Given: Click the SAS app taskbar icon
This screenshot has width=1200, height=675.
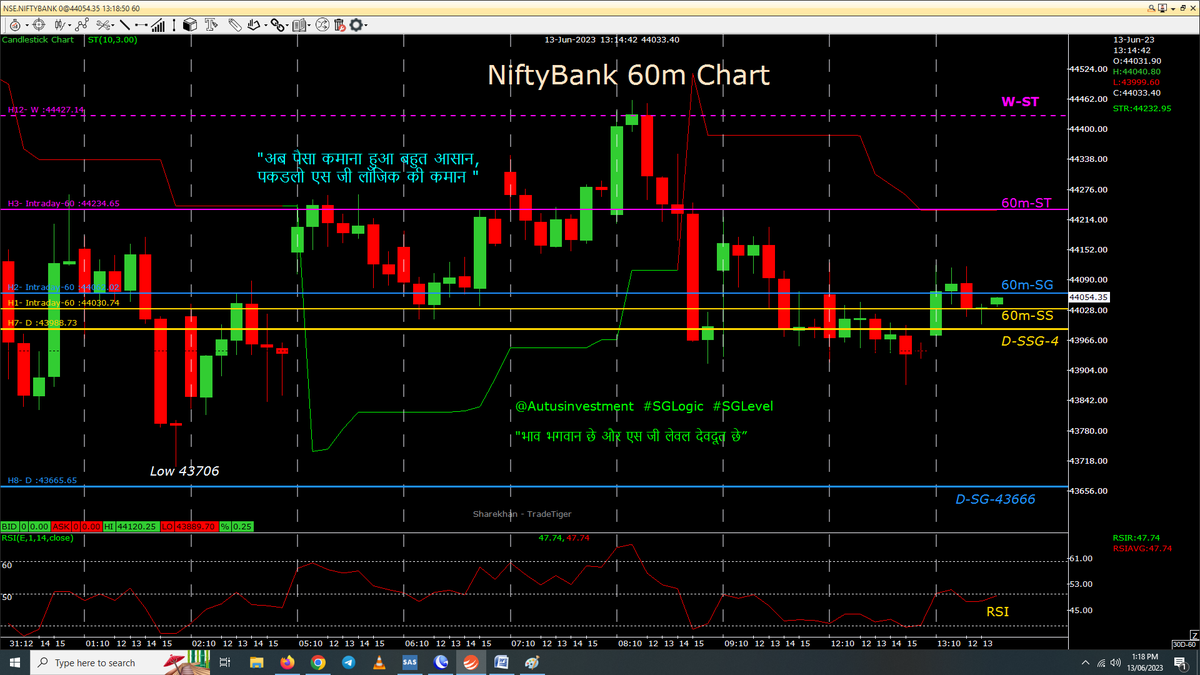Looking at the screenshot, I should coord(410,662).
